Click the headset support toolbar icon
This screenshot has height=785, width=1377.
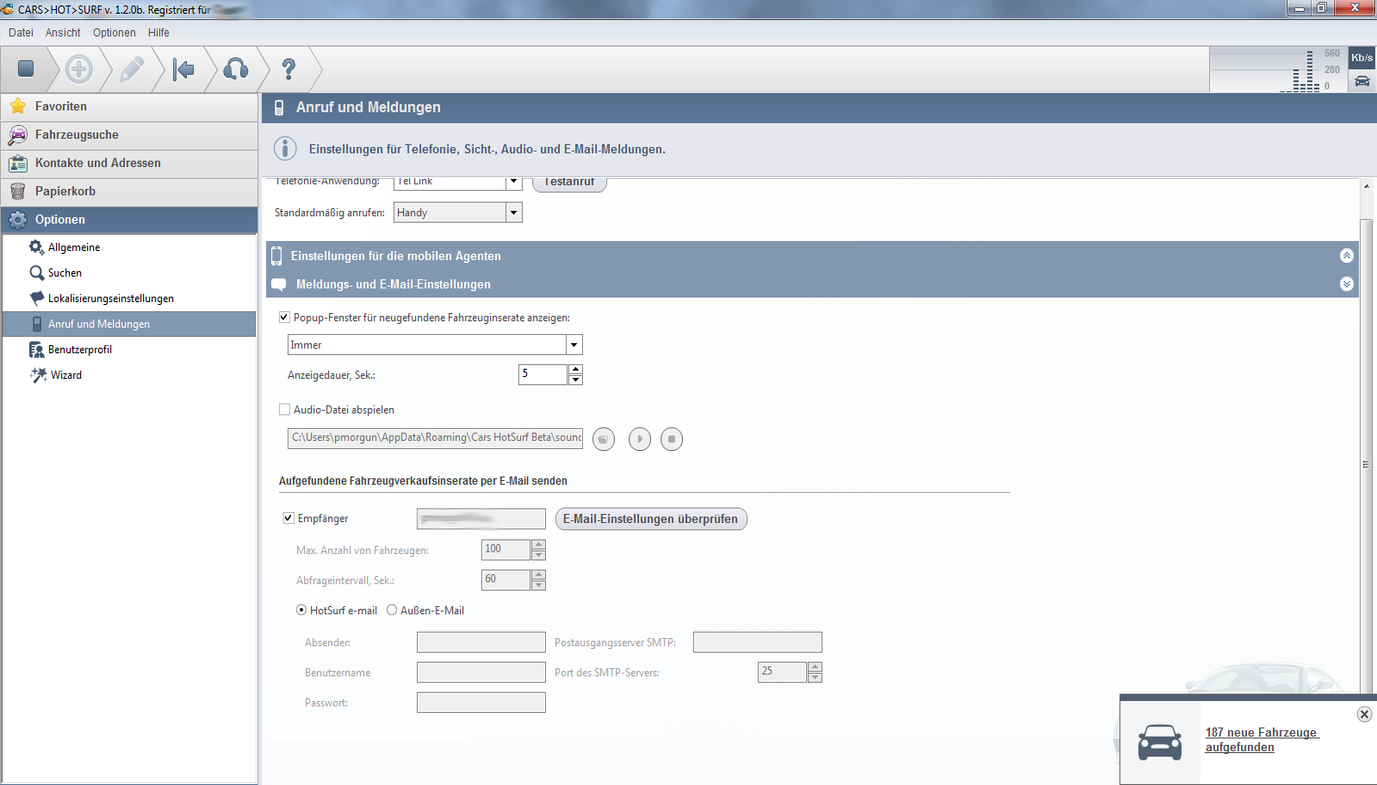235,69
